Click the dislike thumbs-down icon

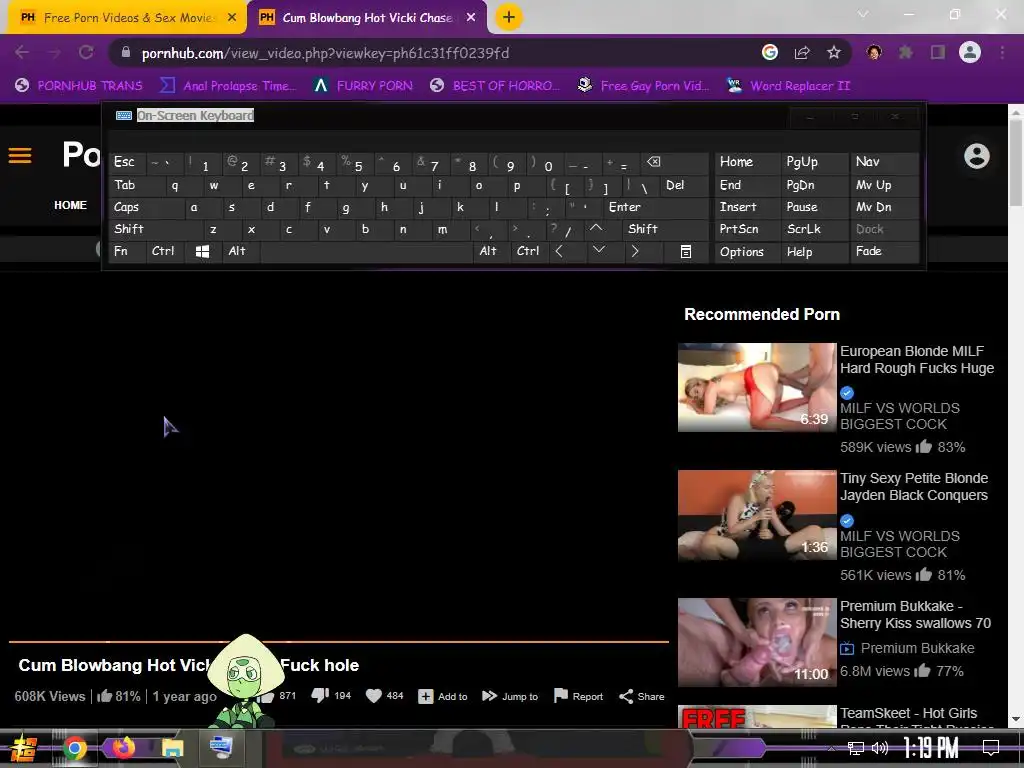tap(320, 696)
